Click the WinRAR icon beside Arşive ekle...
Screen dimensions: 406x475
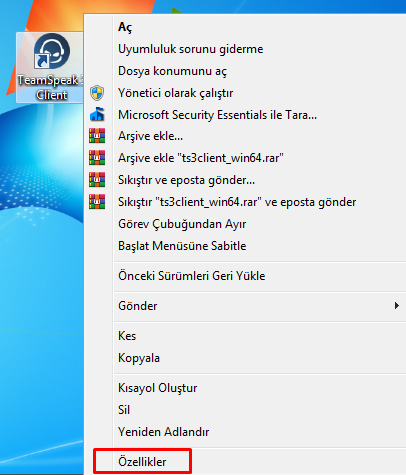[97, 136]
